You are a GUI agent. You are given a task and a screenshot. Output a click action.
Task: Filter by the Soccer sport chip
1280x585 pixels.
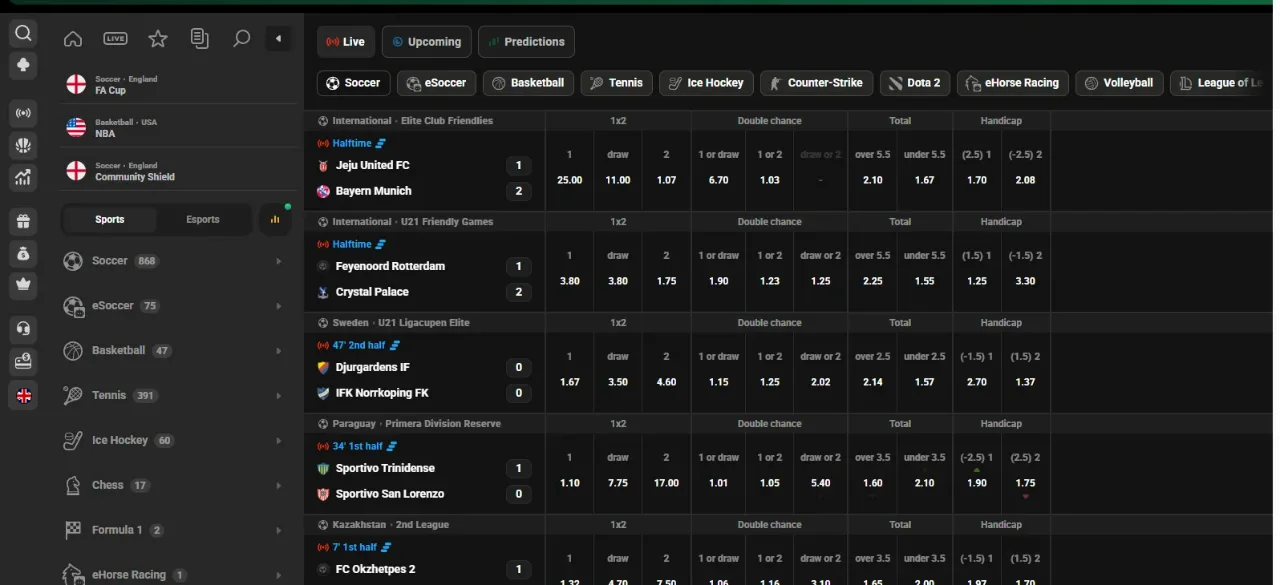354,83
